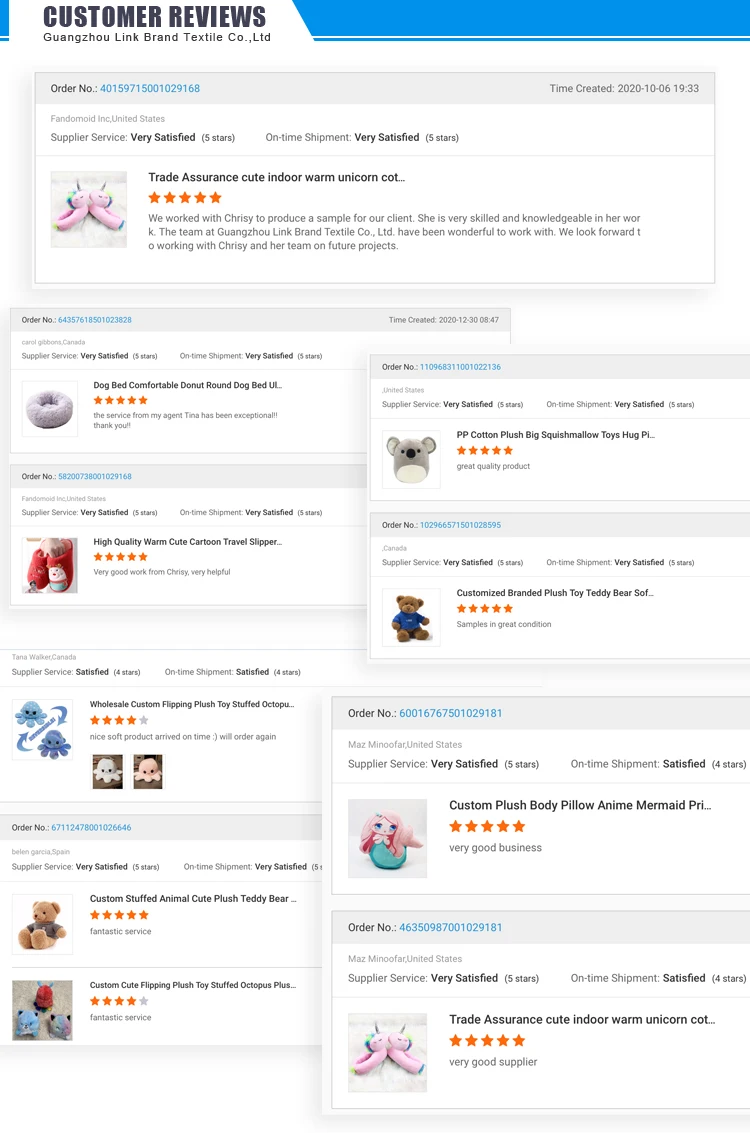Open order number 60016767501029181 link
The width and height of the screenshot is (750, 1133).
pyautogui.click(x=450, y=713)
